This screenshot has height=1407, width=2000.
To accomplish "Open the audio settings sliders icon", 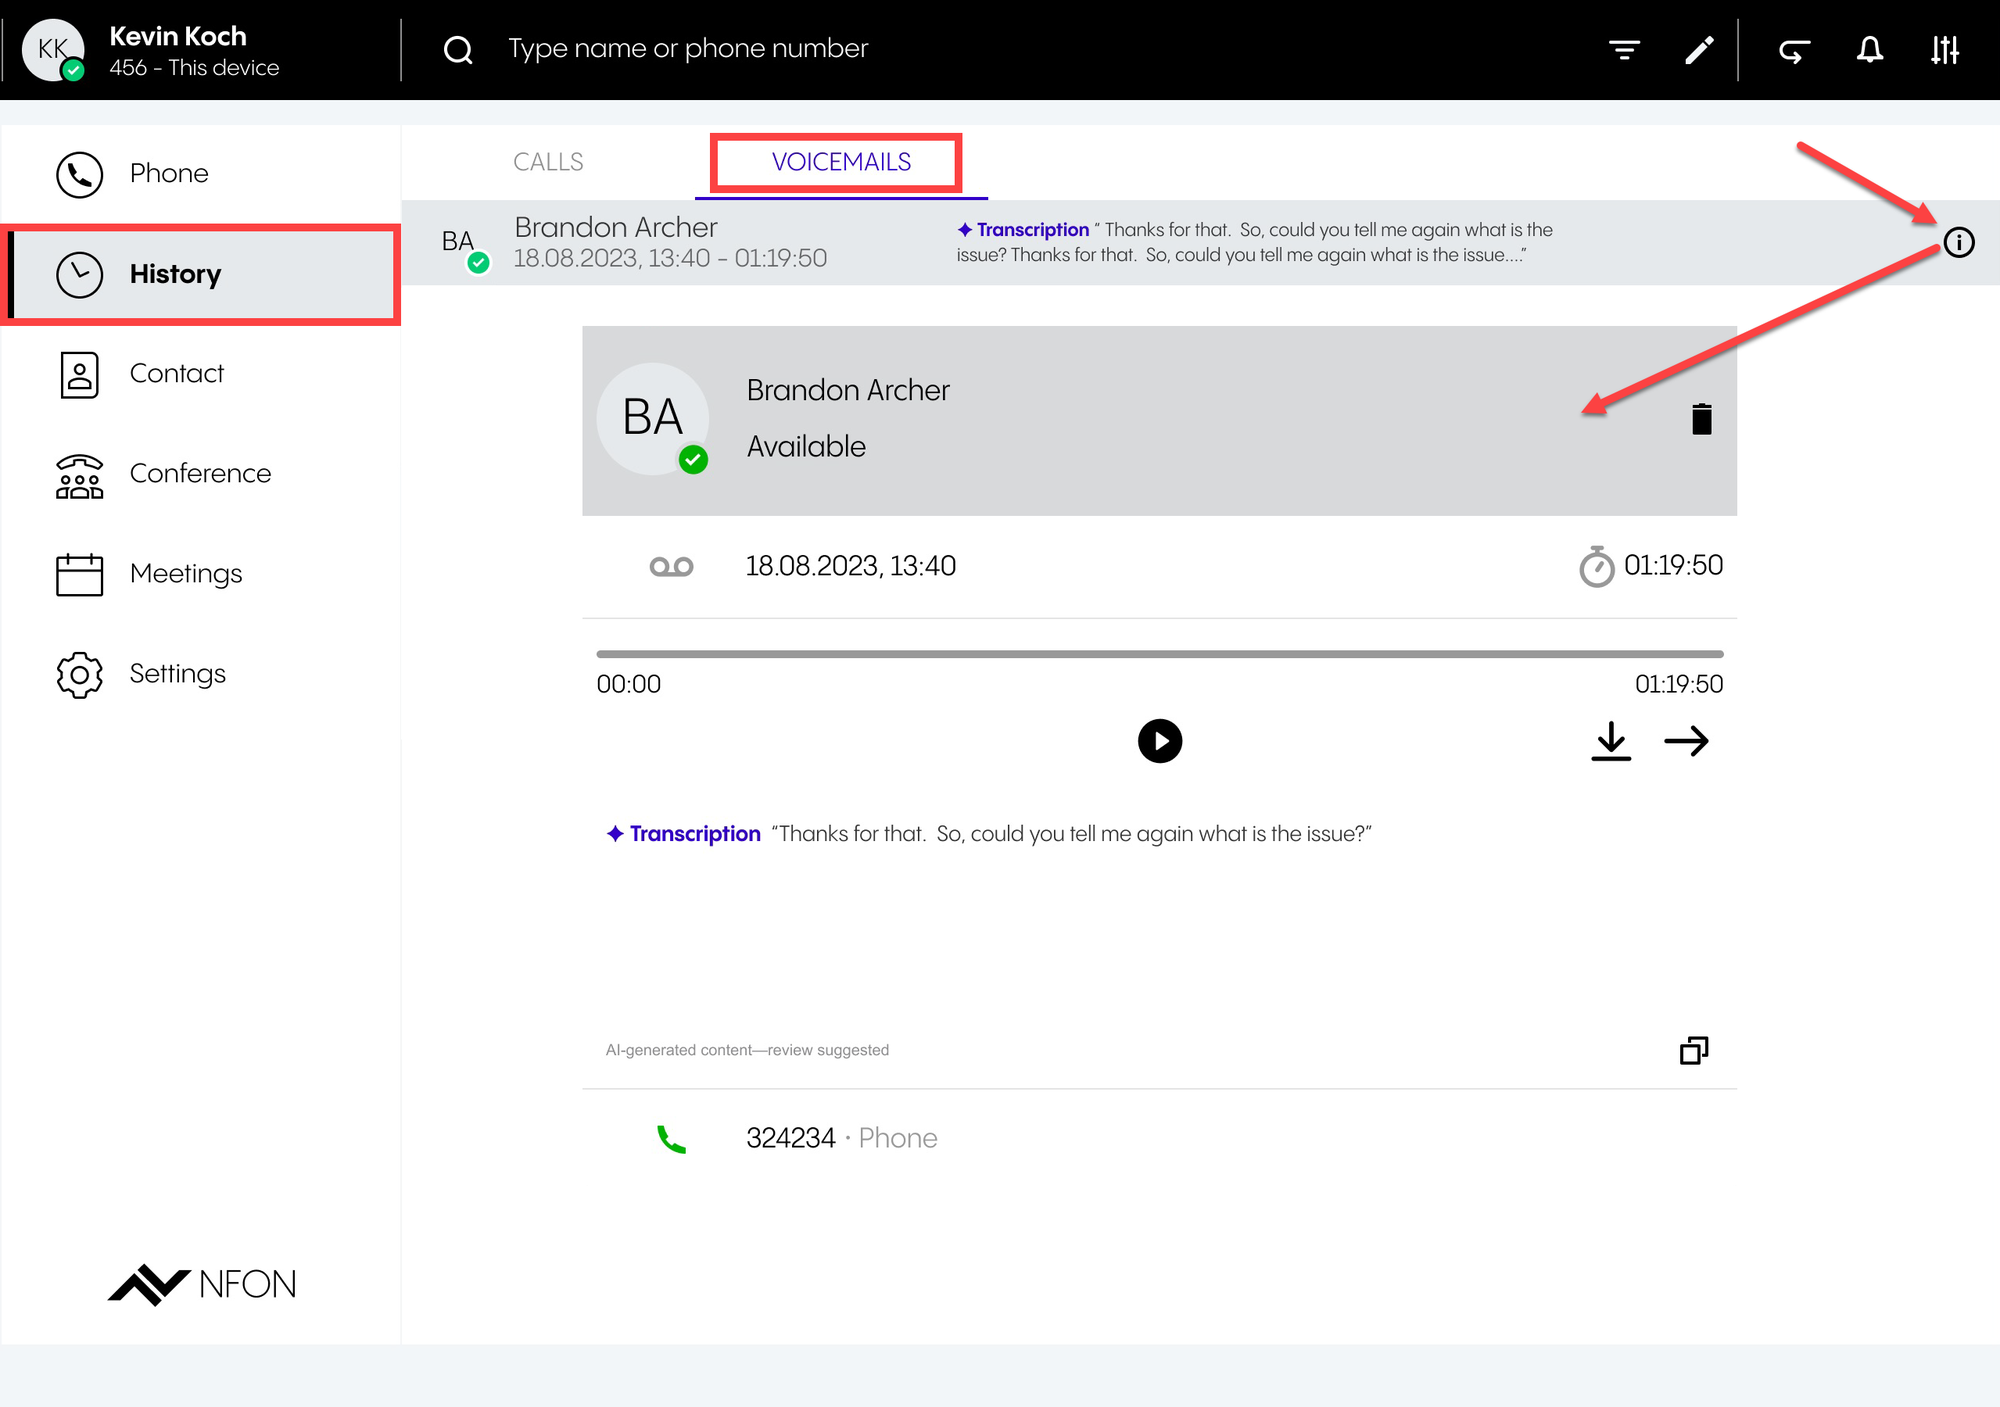I will click(1944, 49).
